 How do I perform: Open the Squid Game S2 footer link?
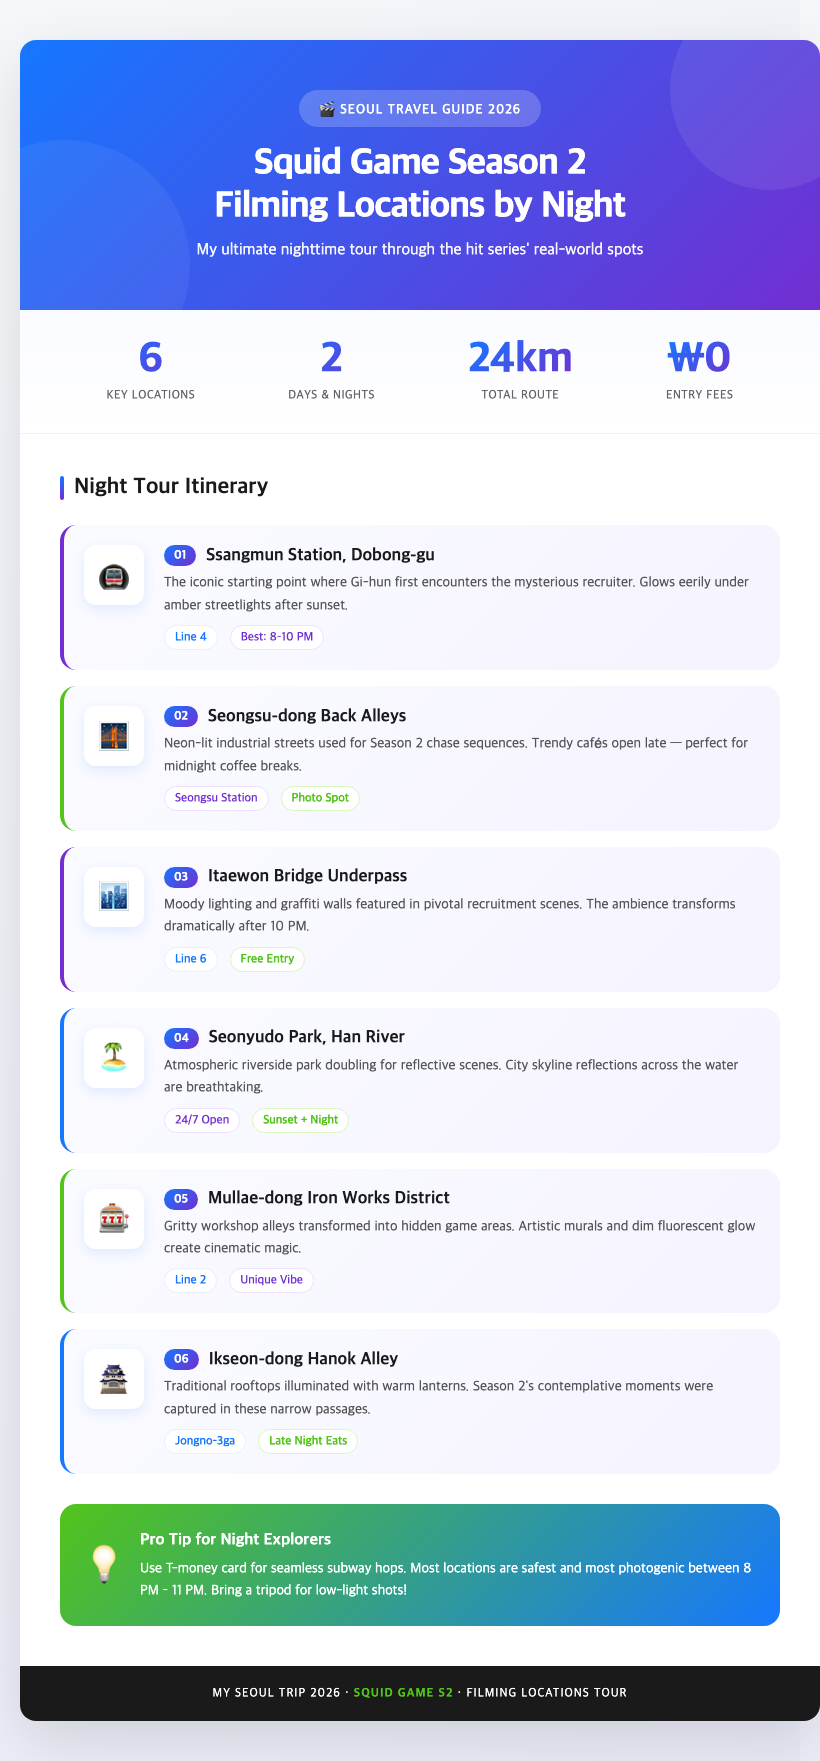pyautogui.click(x=403, y=1693)
